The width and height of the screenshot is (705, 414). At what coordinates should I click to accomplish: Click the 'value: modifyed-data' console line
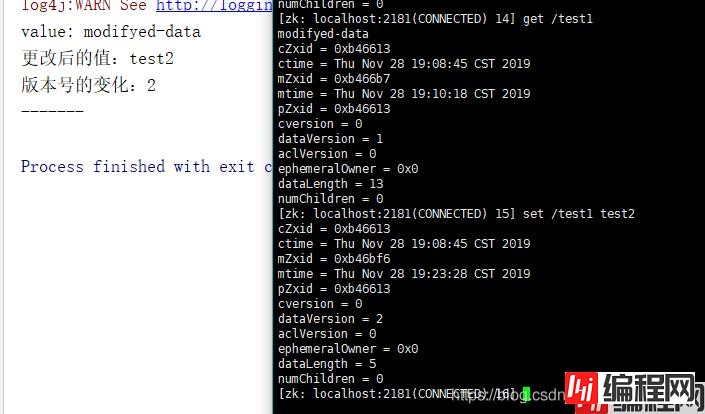[x=111, y=32]
